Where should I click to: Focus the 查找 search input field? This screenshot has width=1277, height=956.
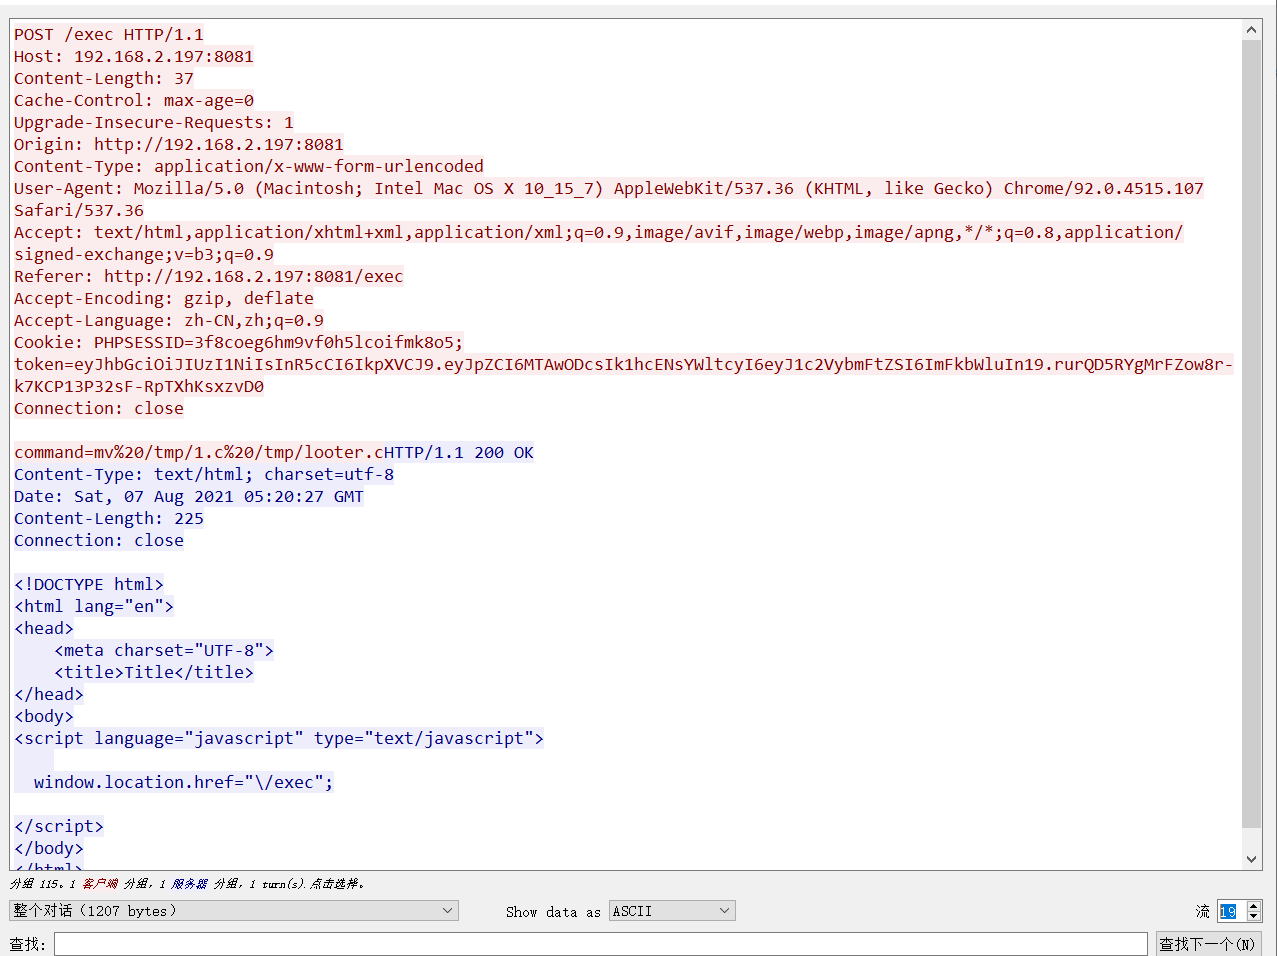[601, 944]
